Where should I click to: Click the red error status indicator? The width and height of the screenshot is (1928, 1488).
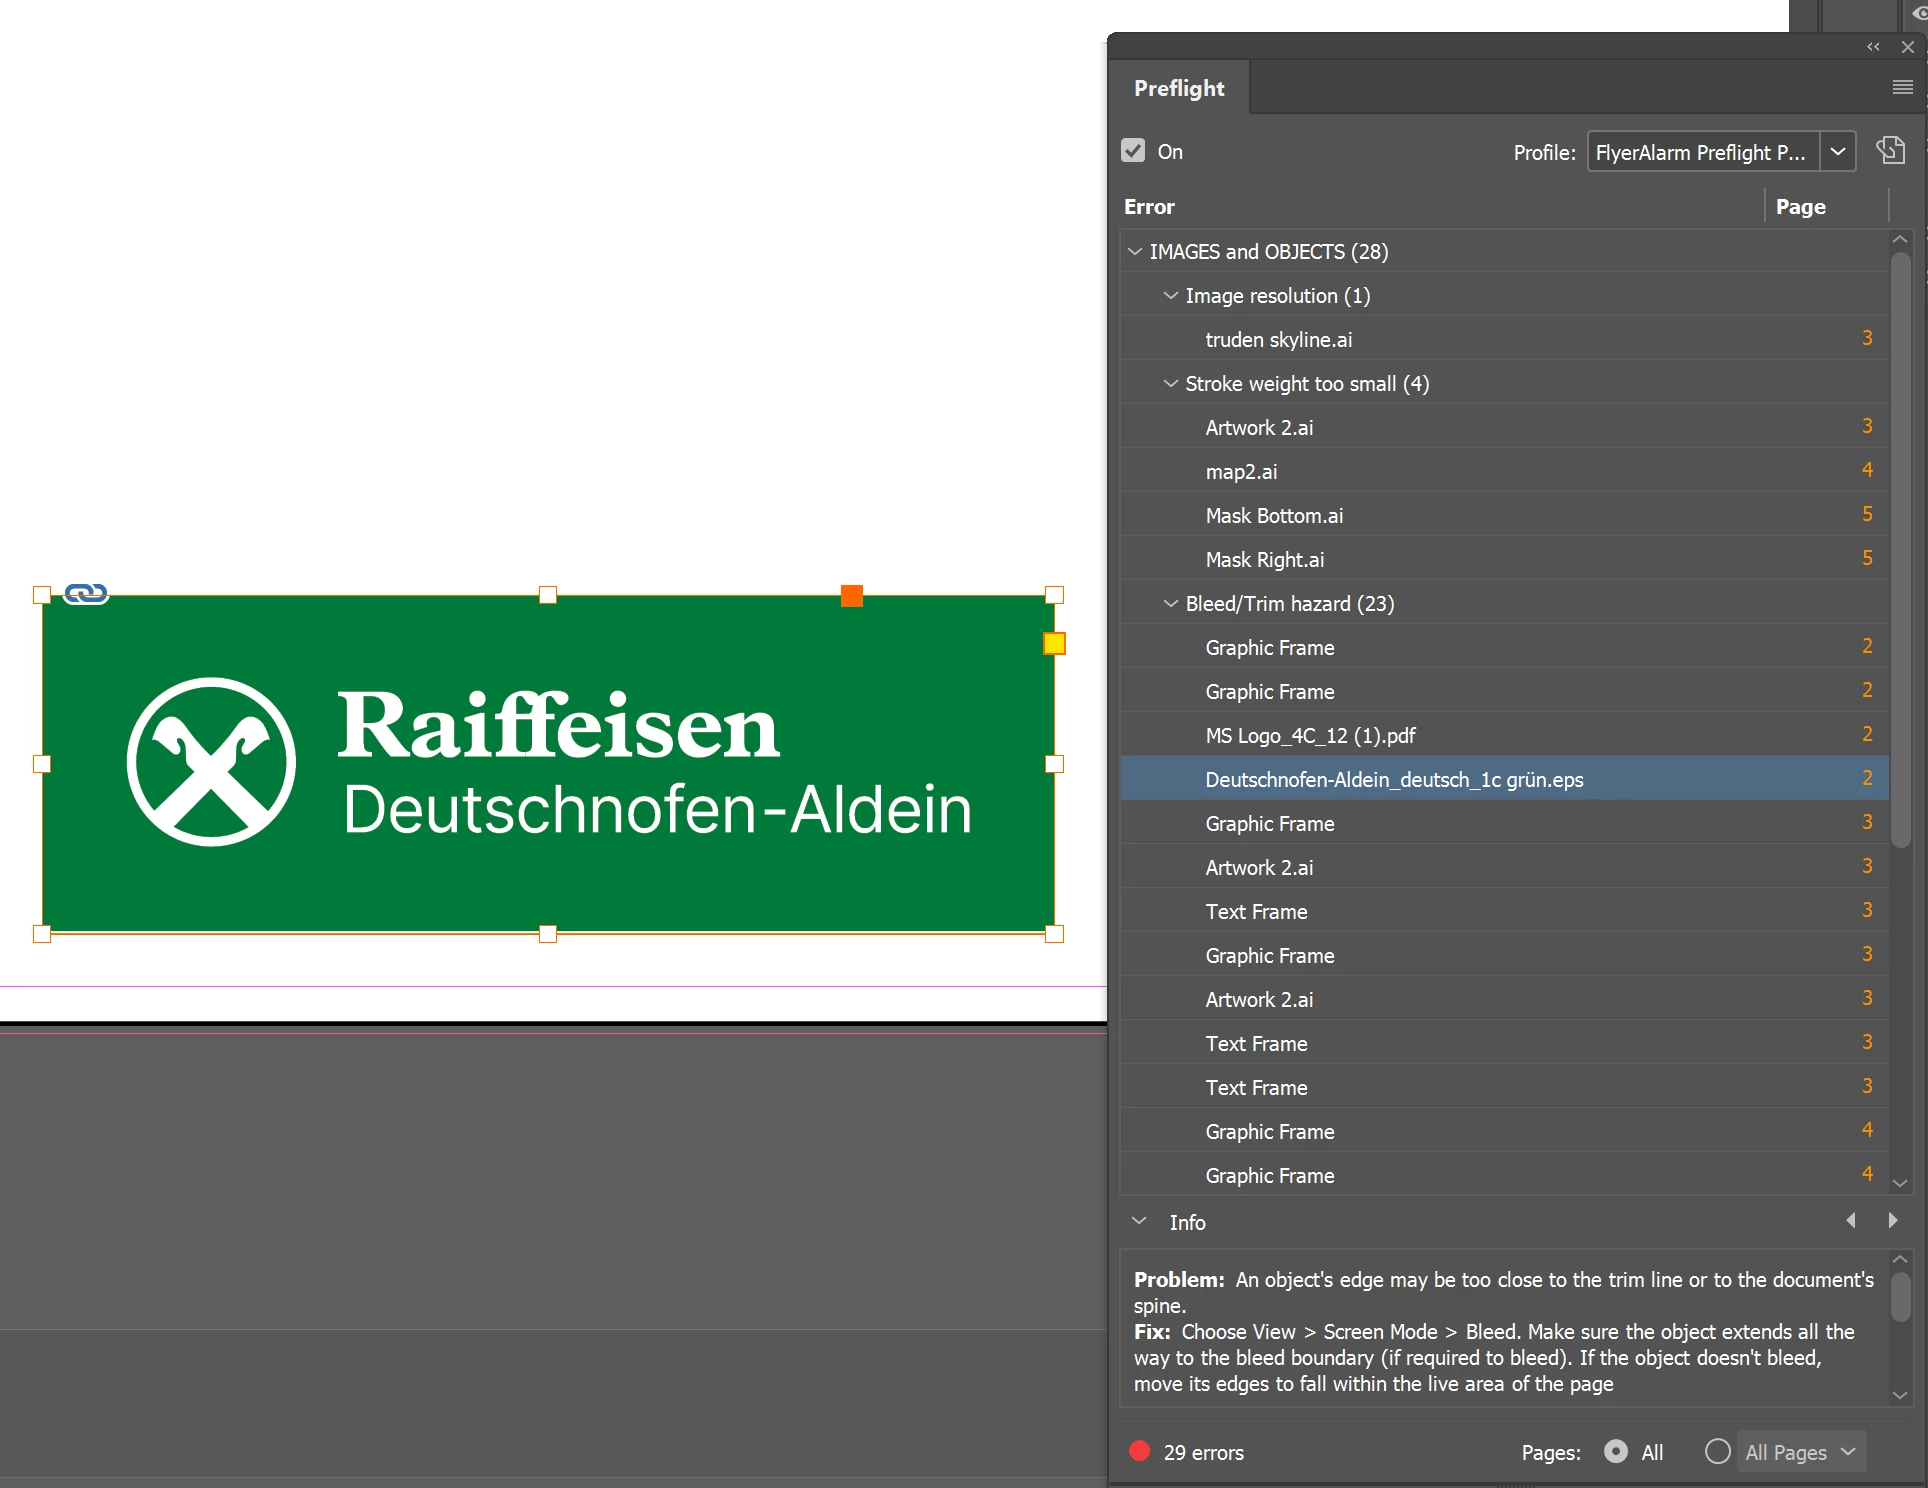click(x=1139, y=1451)
